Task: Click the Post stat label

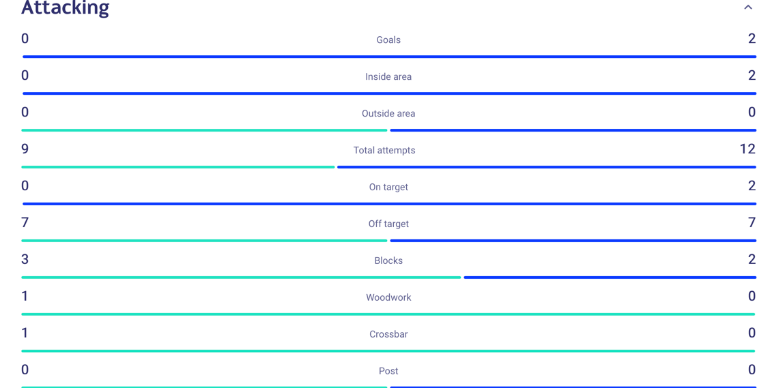Action: coord(388,371)
